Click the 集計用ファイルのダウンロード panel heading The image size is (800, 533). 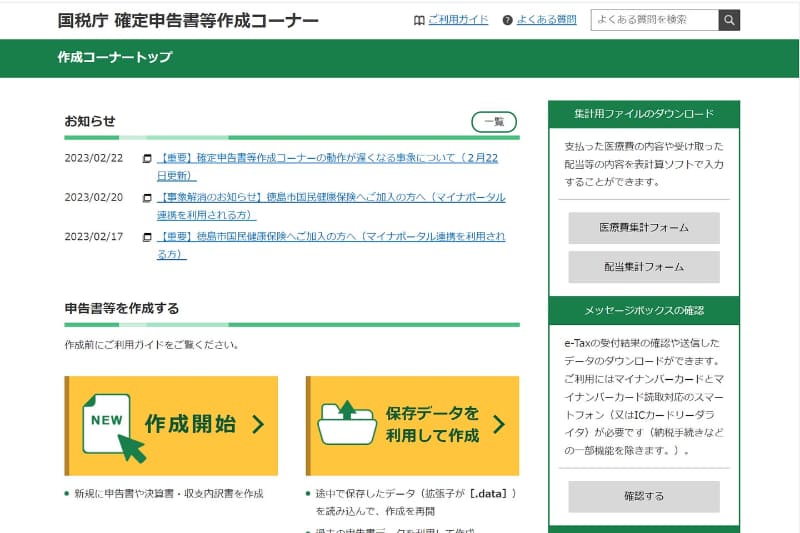click(644, 114)
